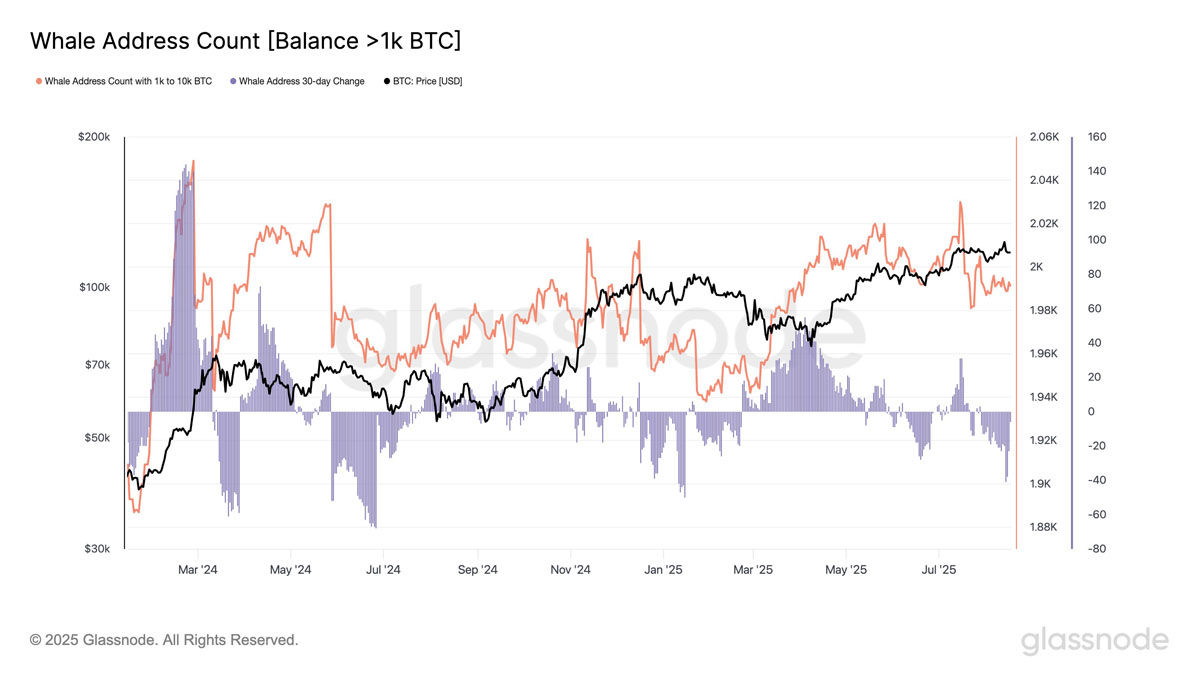
Task: Select the Jul '25 label on the time axis
Action: click(938, 570)
